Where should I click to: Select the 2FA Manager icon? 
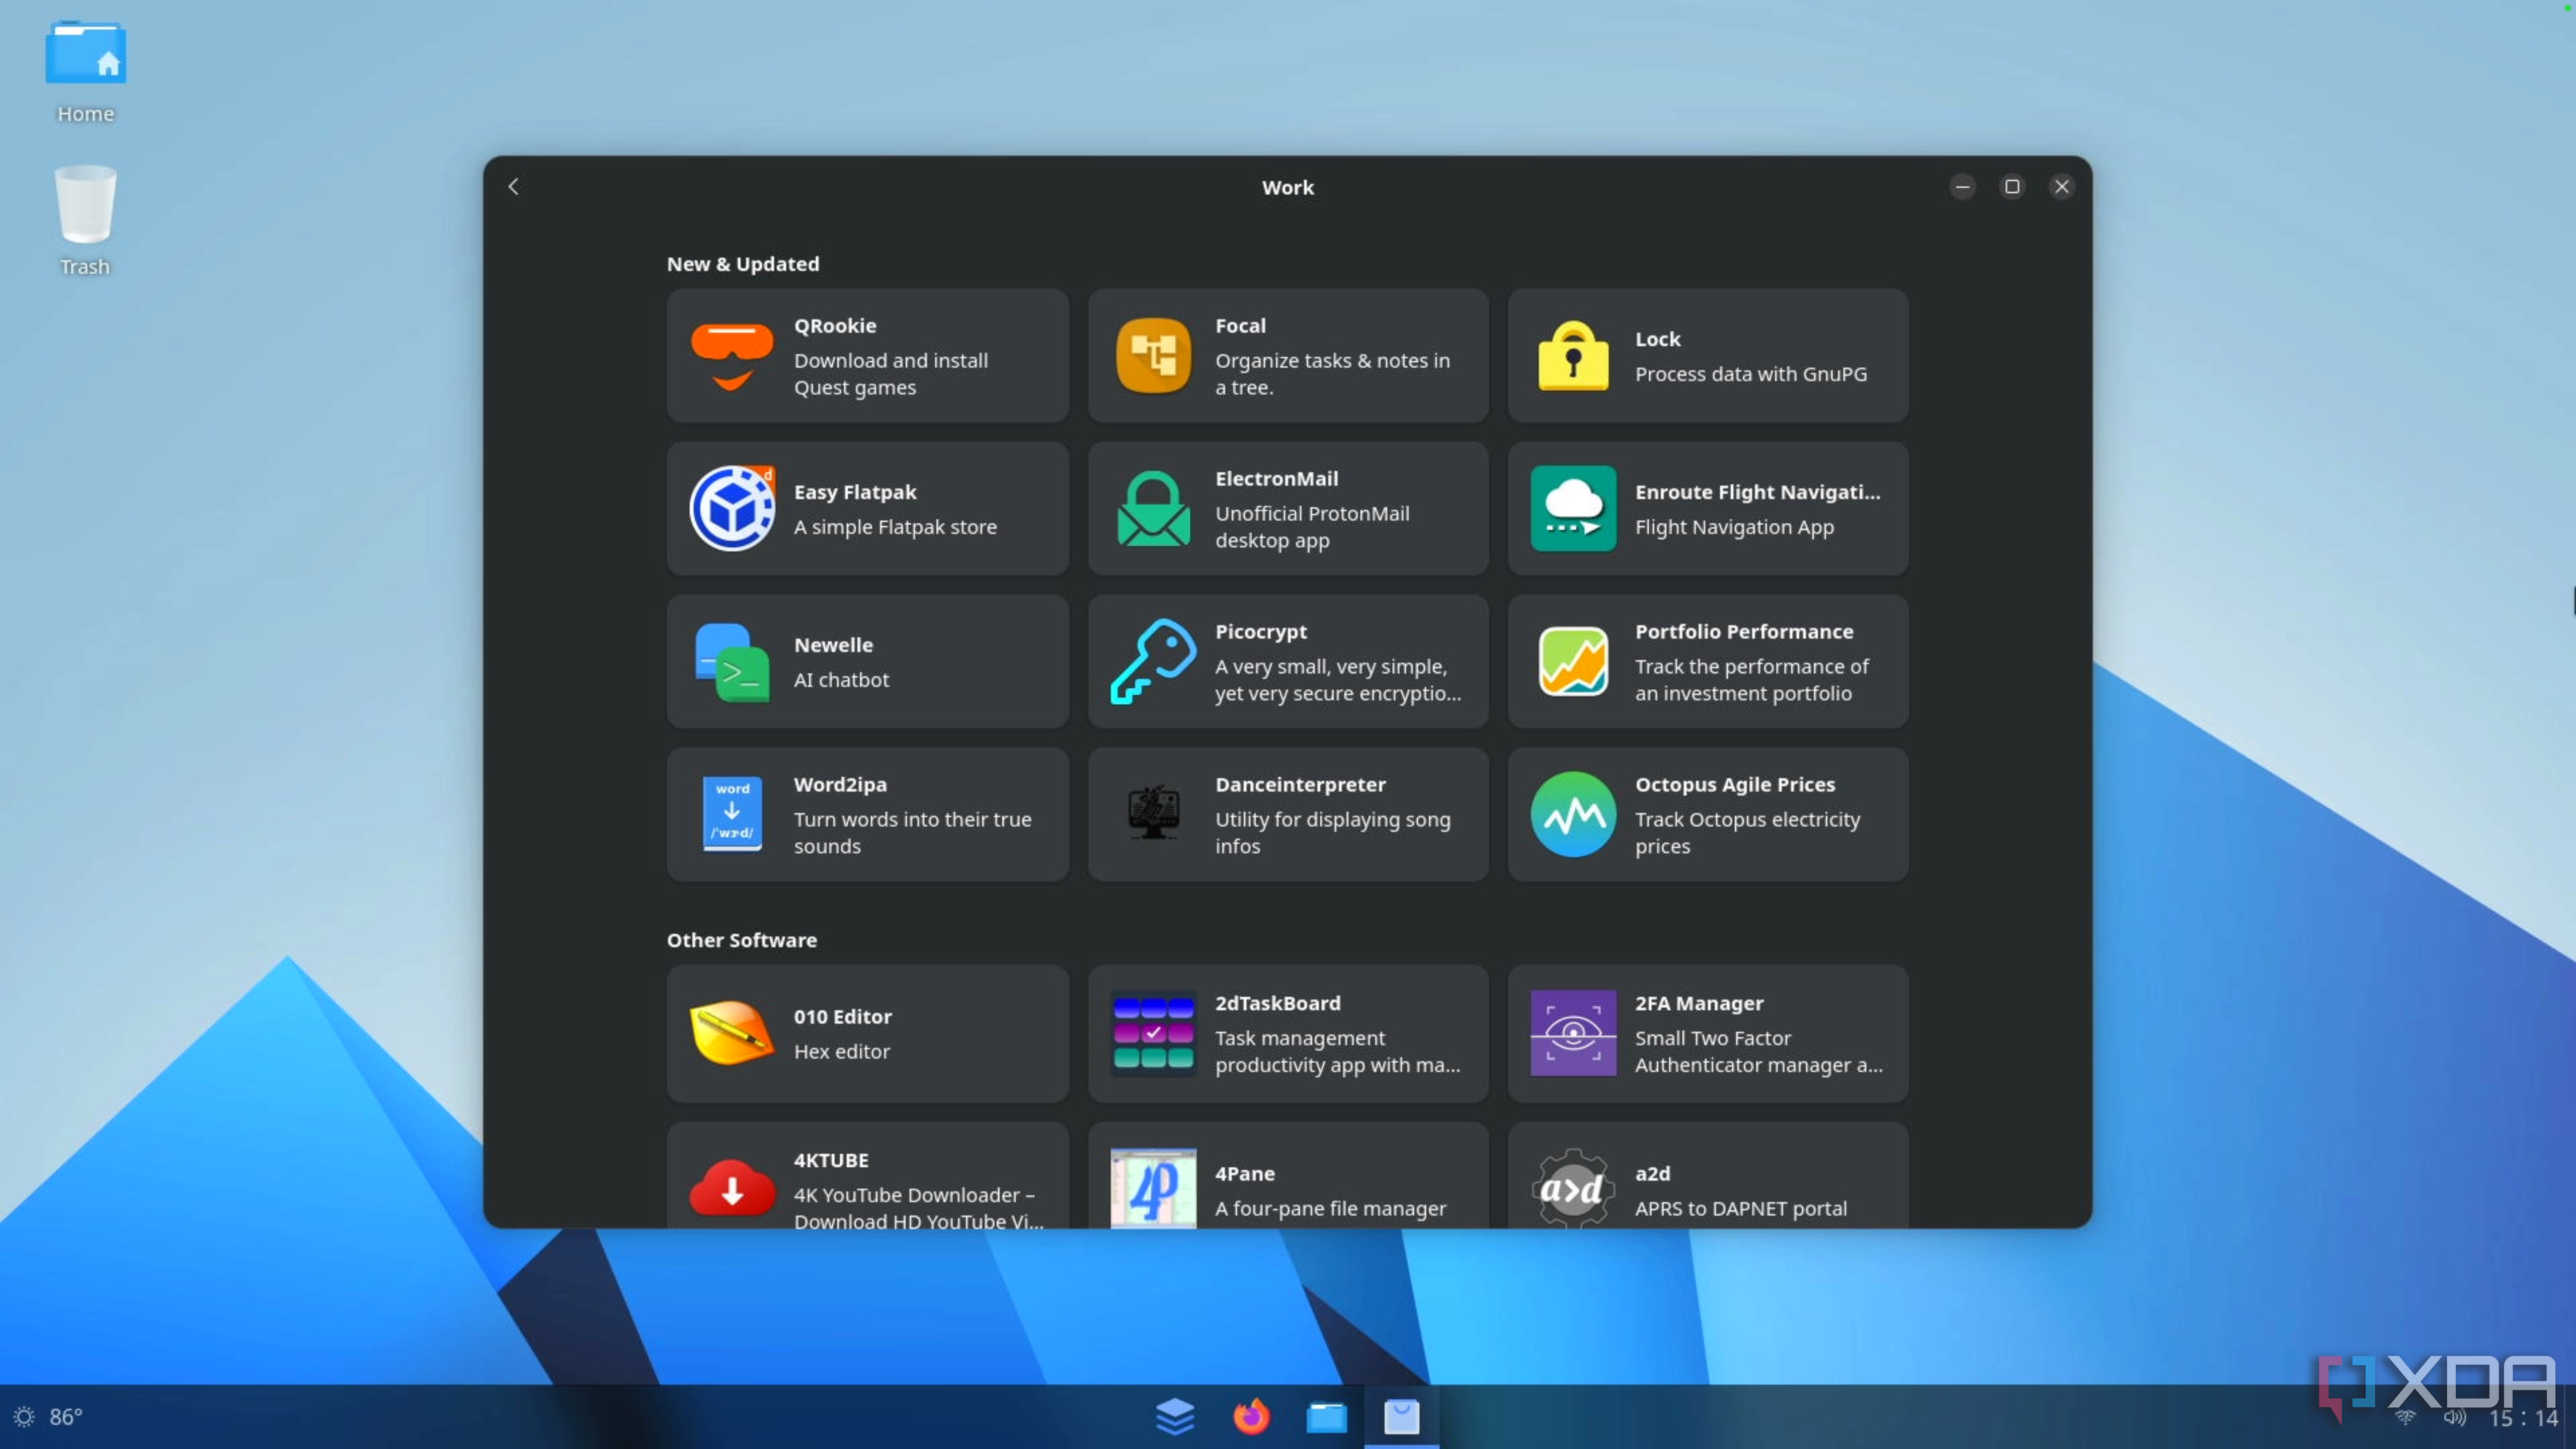tap(1573, 1033)
